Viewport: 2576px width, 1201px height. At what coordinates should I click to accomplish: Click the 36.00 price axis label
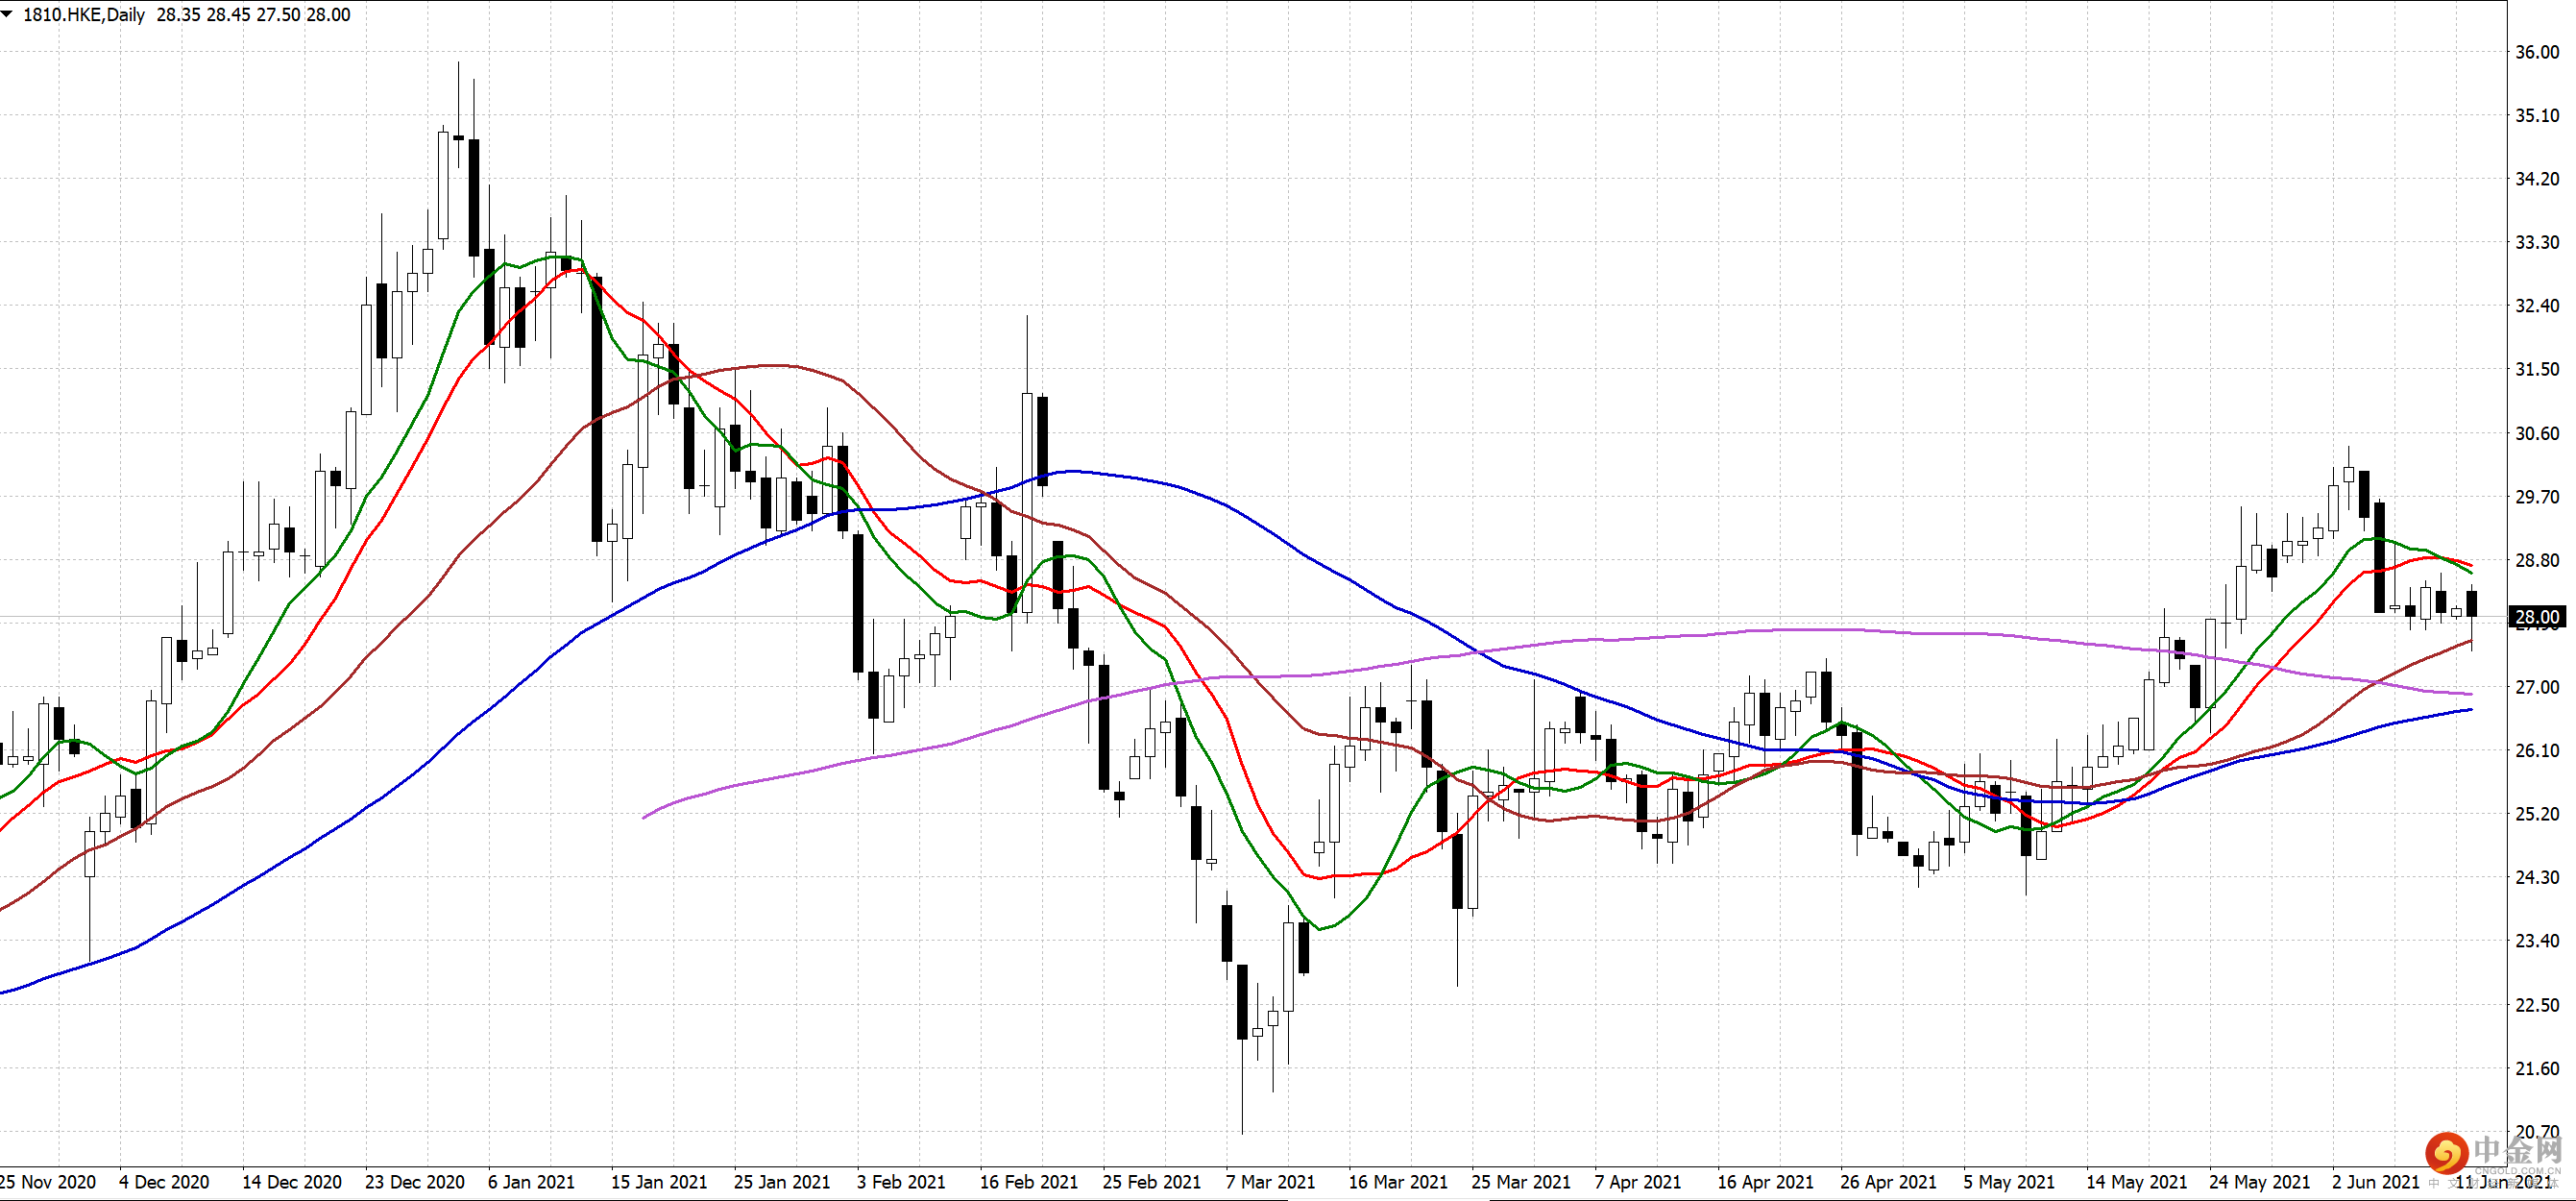tap(2538, 52)
